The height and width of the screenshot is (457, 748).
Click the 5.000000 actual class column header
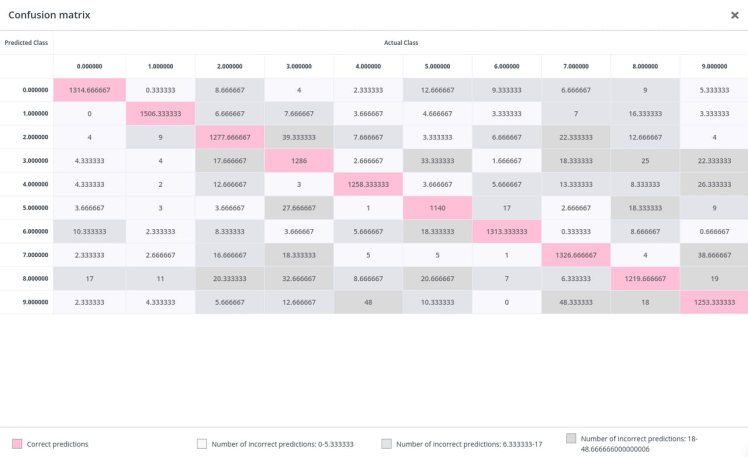point(438,66)
